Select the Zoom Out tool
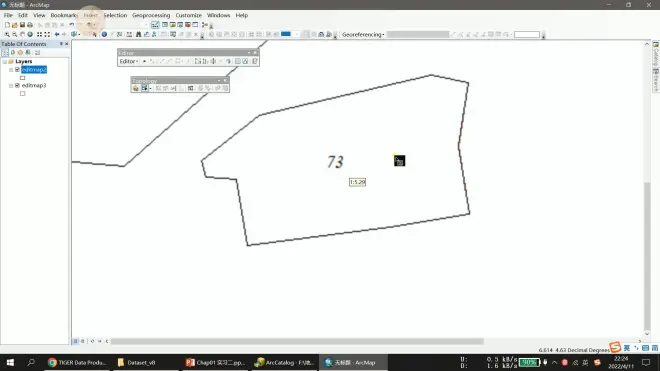The width and height of the screenshot is (660, 371). [14, 35]
